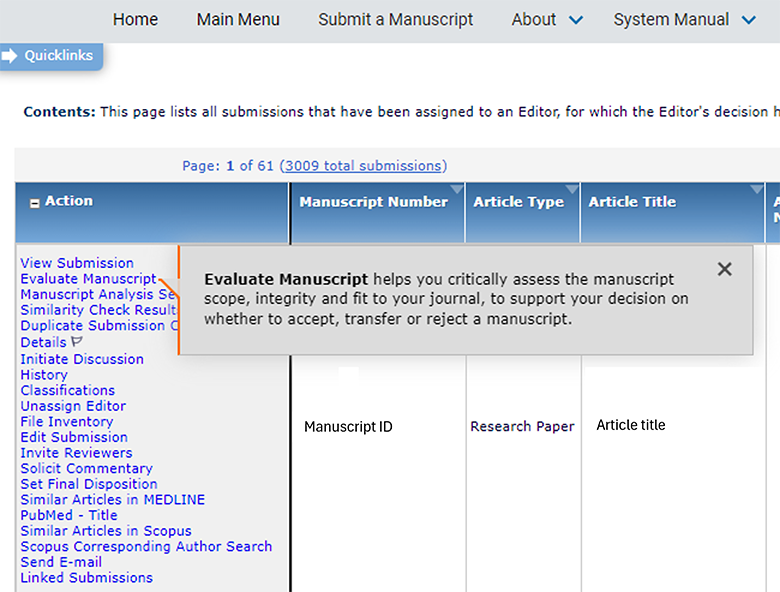Open Manuscript Number column sort triangle

457,189
